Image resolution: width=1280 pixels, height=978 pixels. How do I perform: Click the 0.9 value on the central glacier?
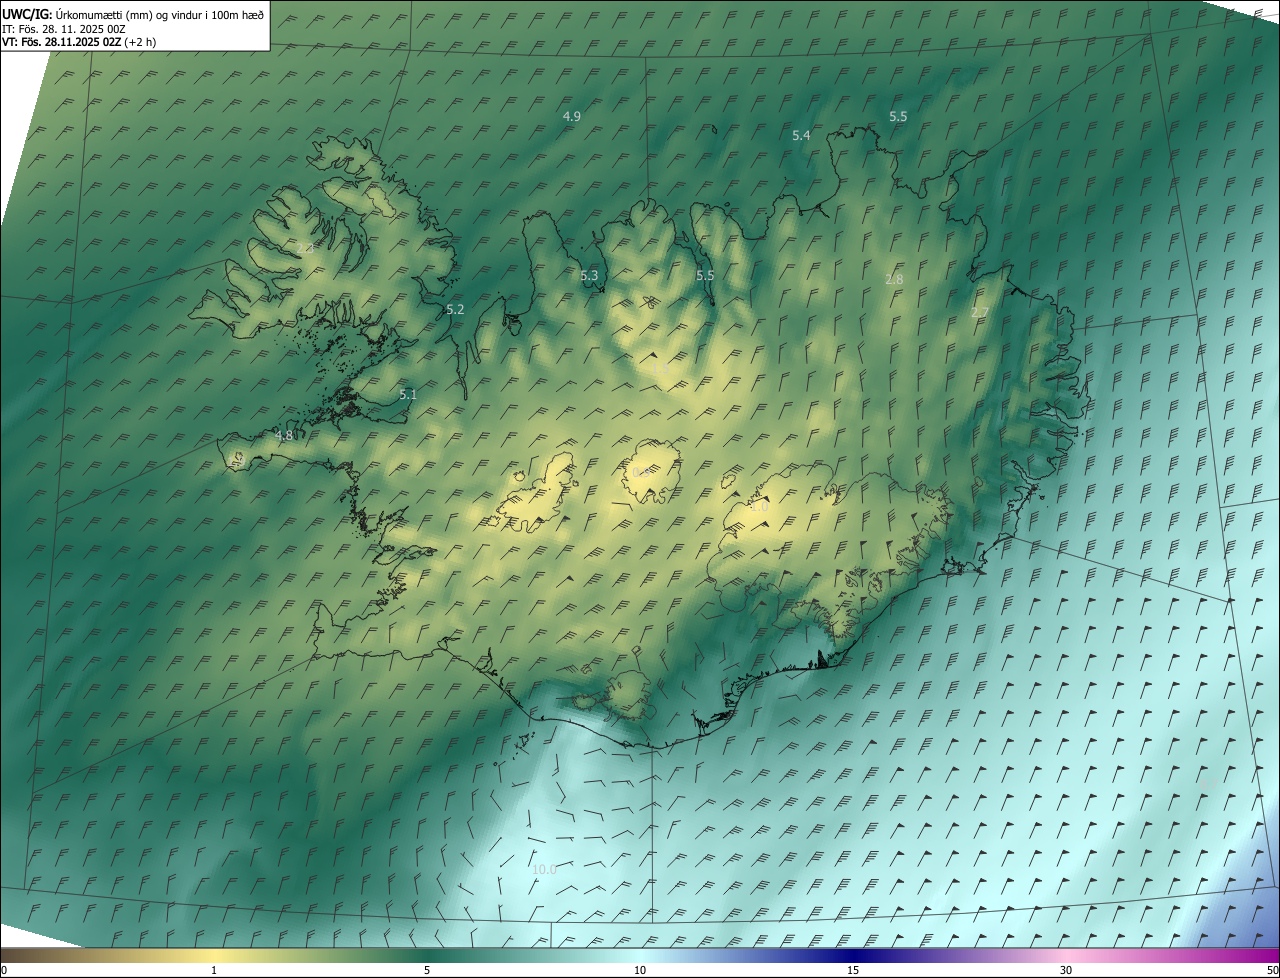(x=641, y=472)
